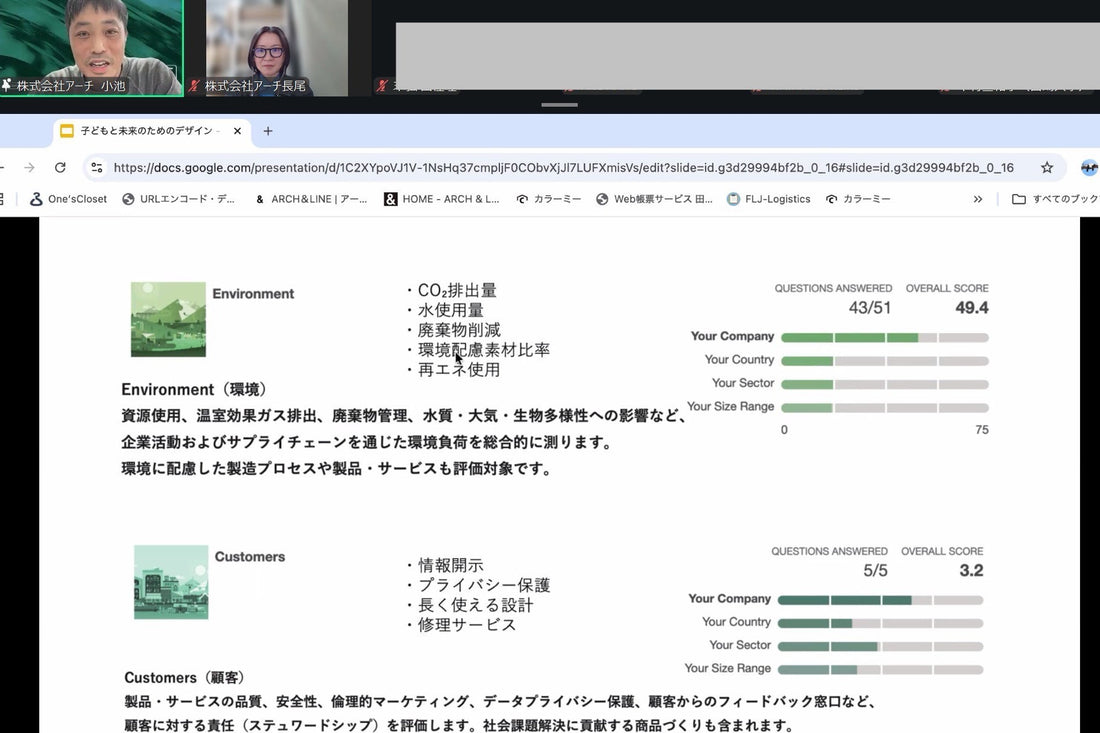This screenshot has height=733, width=1100.
Task: Open the URLエンコード bookmark
Action: [x=179, y=199]
